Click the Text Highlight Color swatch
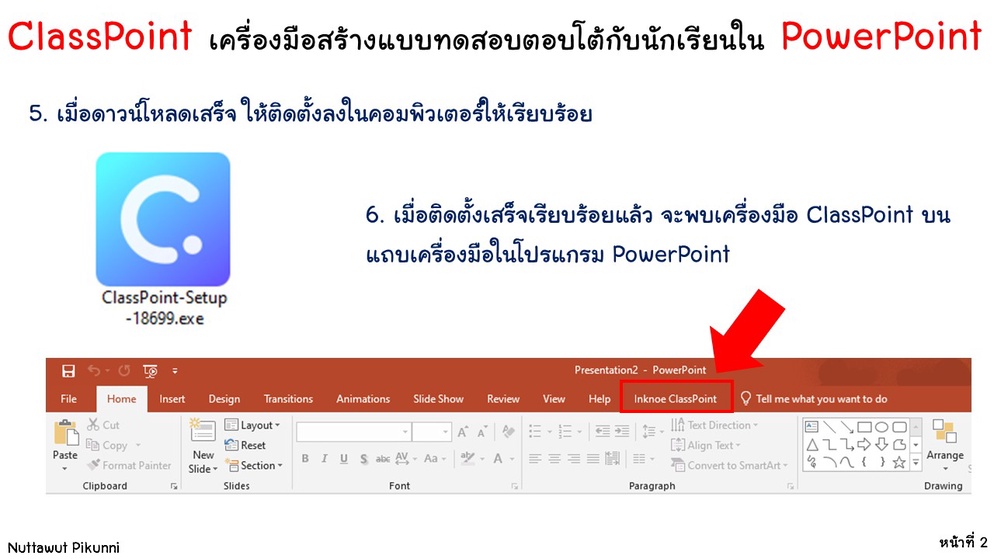 point(467,458)
